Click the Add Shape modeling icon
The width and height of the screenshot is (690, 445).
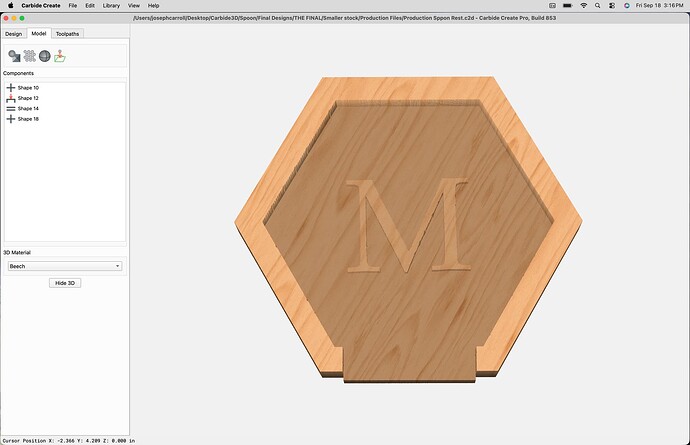pos(15,56)
